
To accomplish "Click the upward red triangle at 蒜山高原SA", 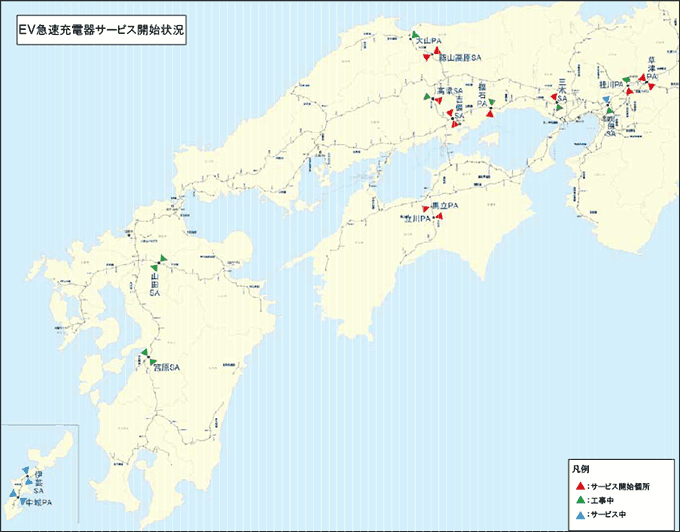I will 437,51.
